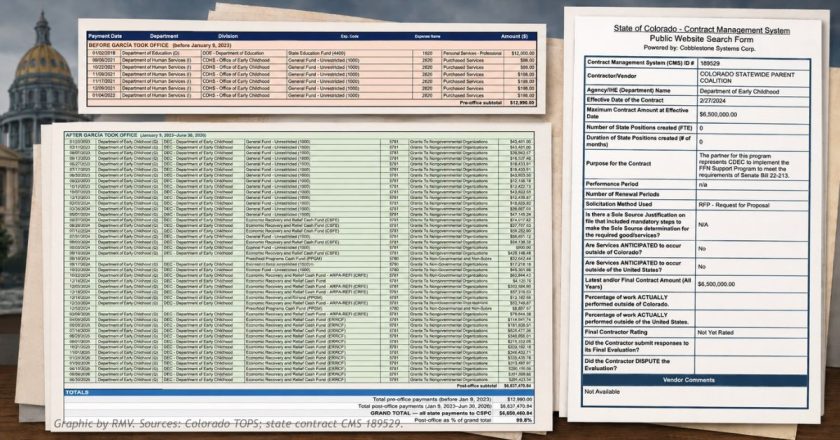Click 'Total post-office payments' row label
Screen dimensions: 840x440
[424, 406]
